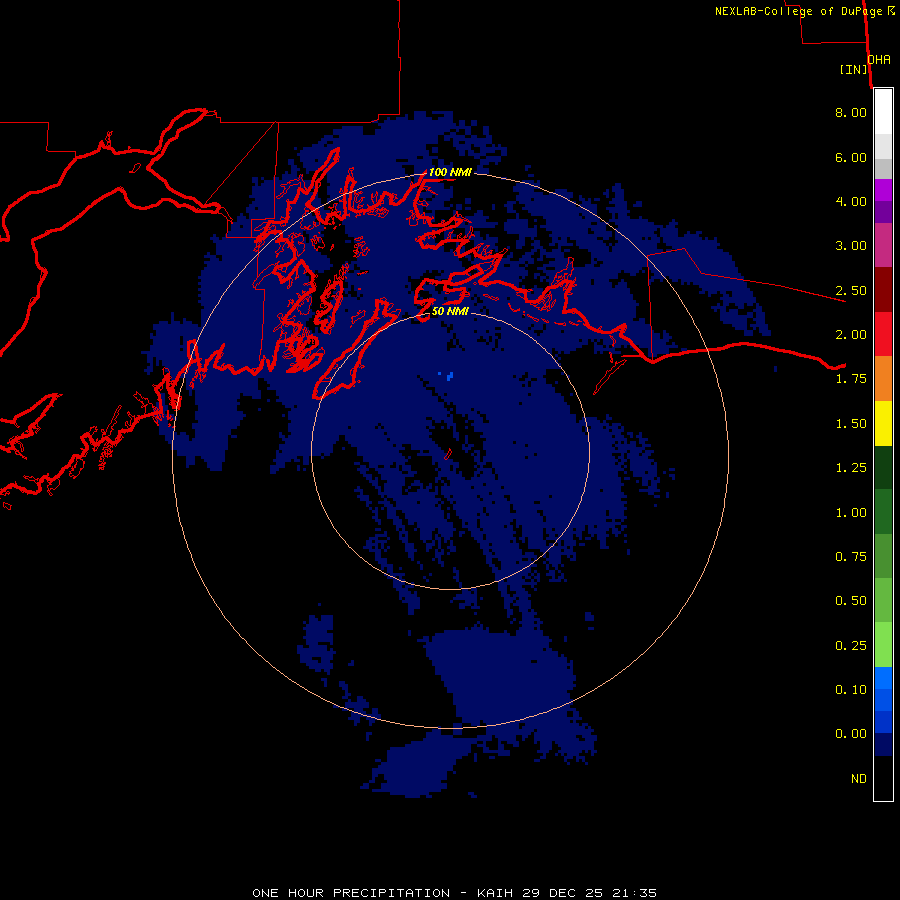Image resolution: width=900 pixels, height=900 pixels.
Task: Click the 6.00 legend value
Action: click(851, 157)
